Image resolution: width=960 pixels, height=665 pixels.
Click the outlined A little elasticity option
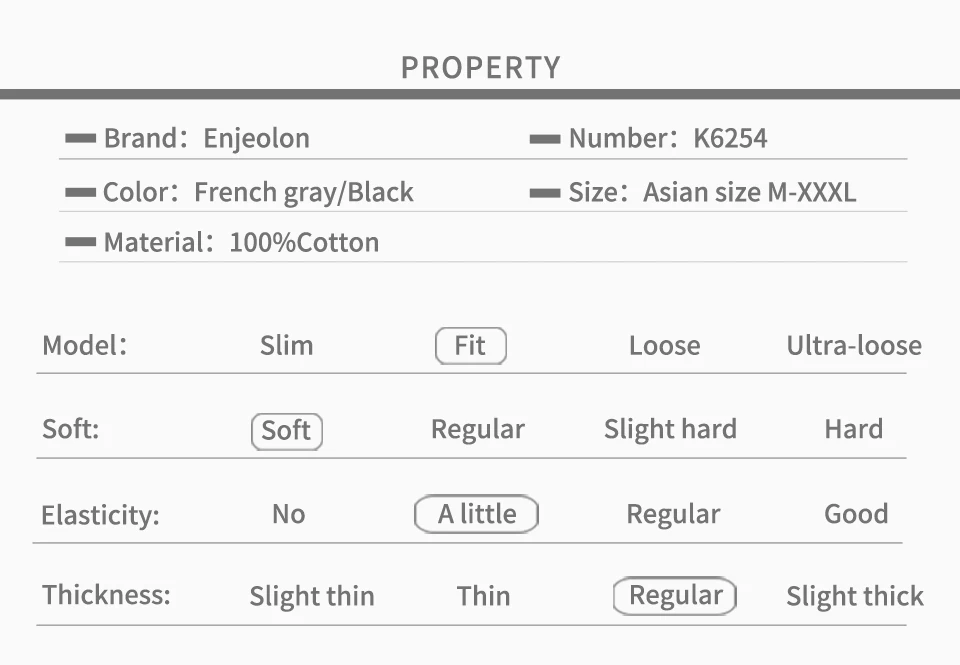pos(476,514)
